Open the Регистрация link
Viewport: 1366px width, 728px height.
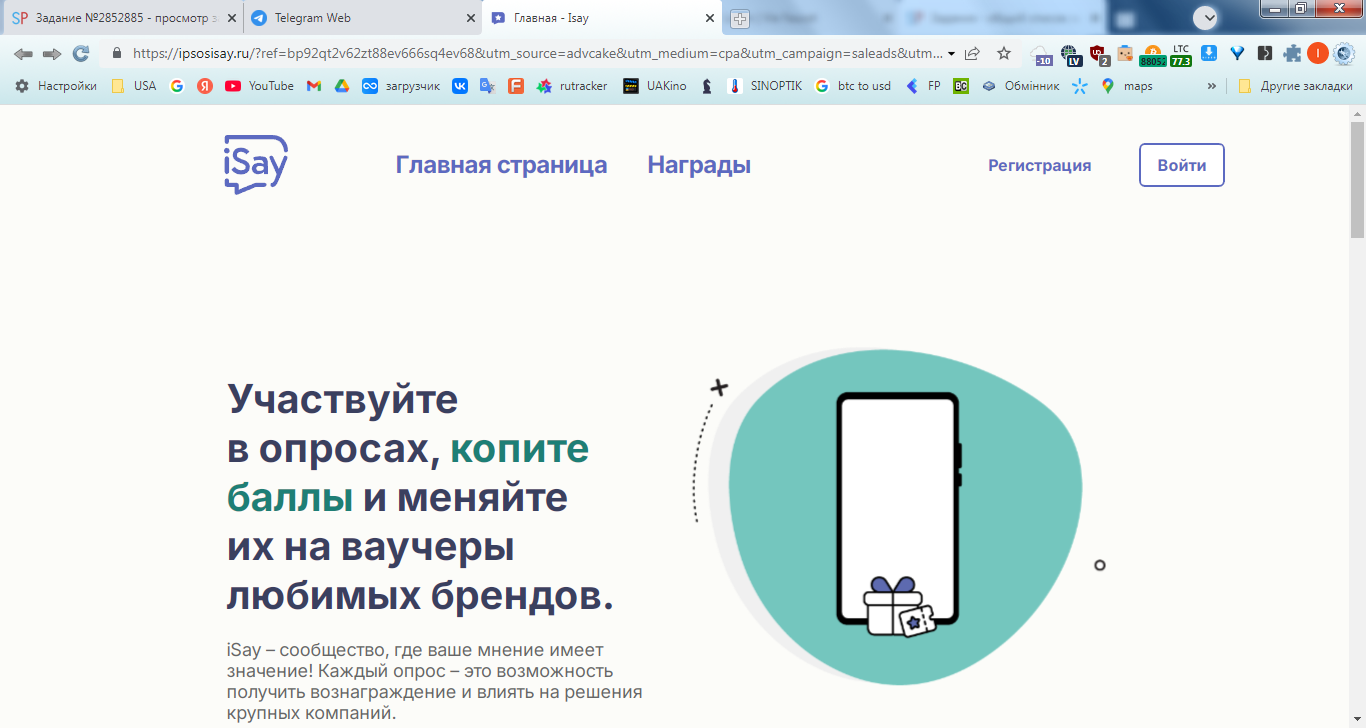[x=1040, y=166]
